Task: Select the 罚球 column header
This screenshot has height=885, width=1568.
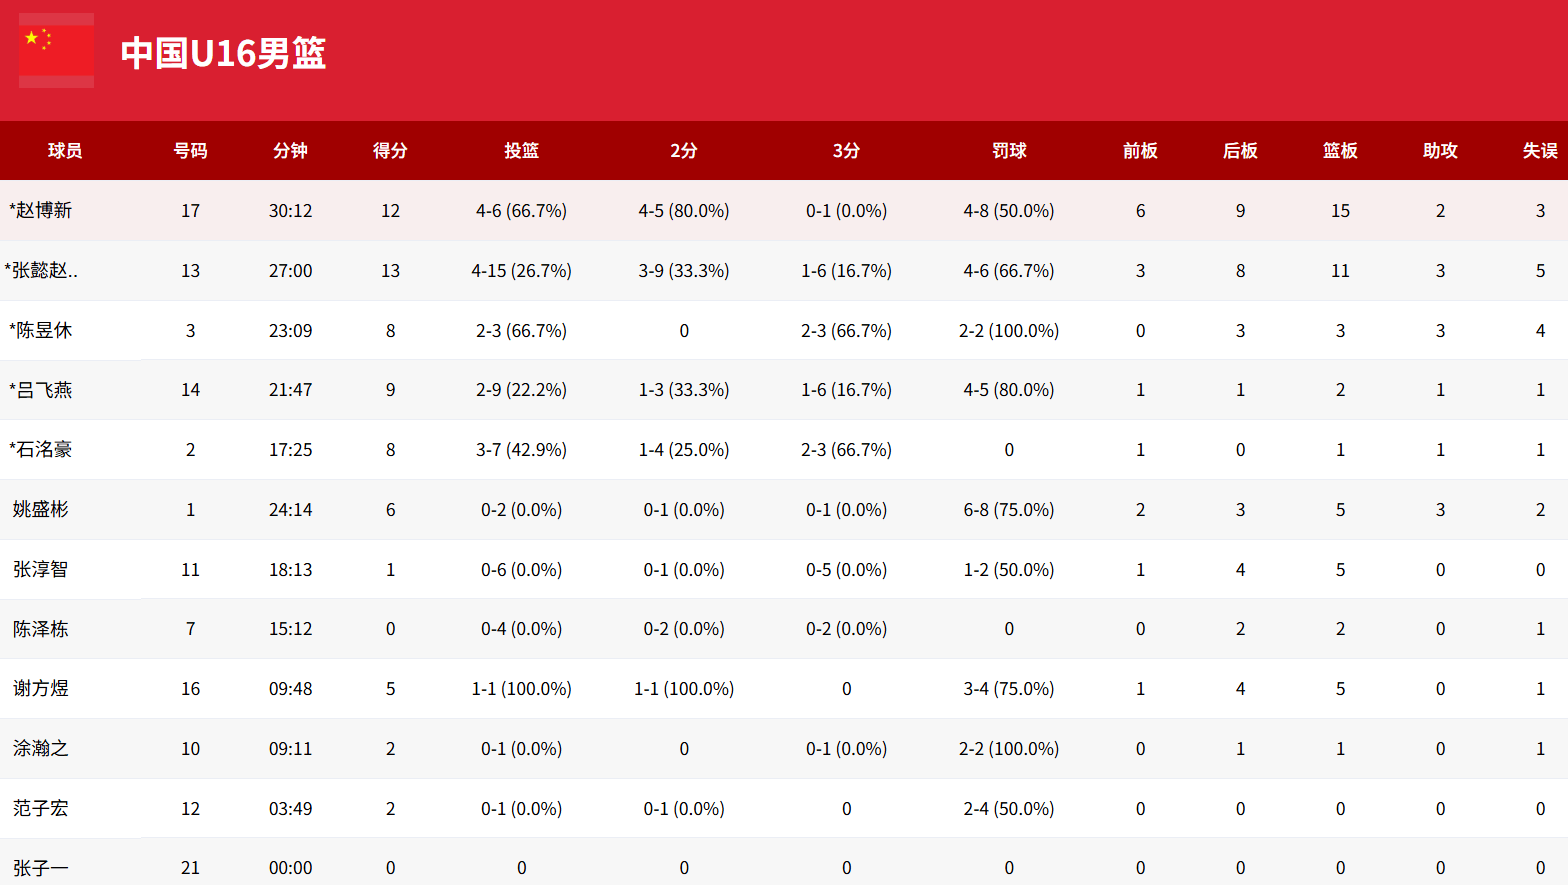Action: click(1009, 151)
